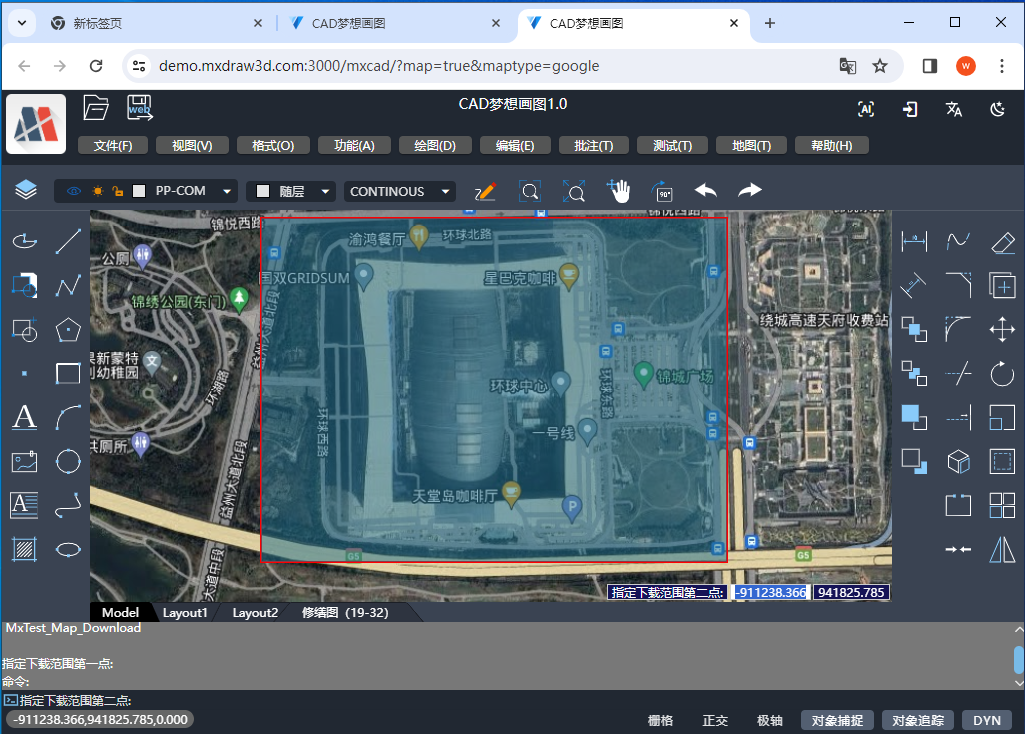The width and height of the screenshot is (1025, 734).
Task: Select the linear dimension tool
Action: (914, 241)
